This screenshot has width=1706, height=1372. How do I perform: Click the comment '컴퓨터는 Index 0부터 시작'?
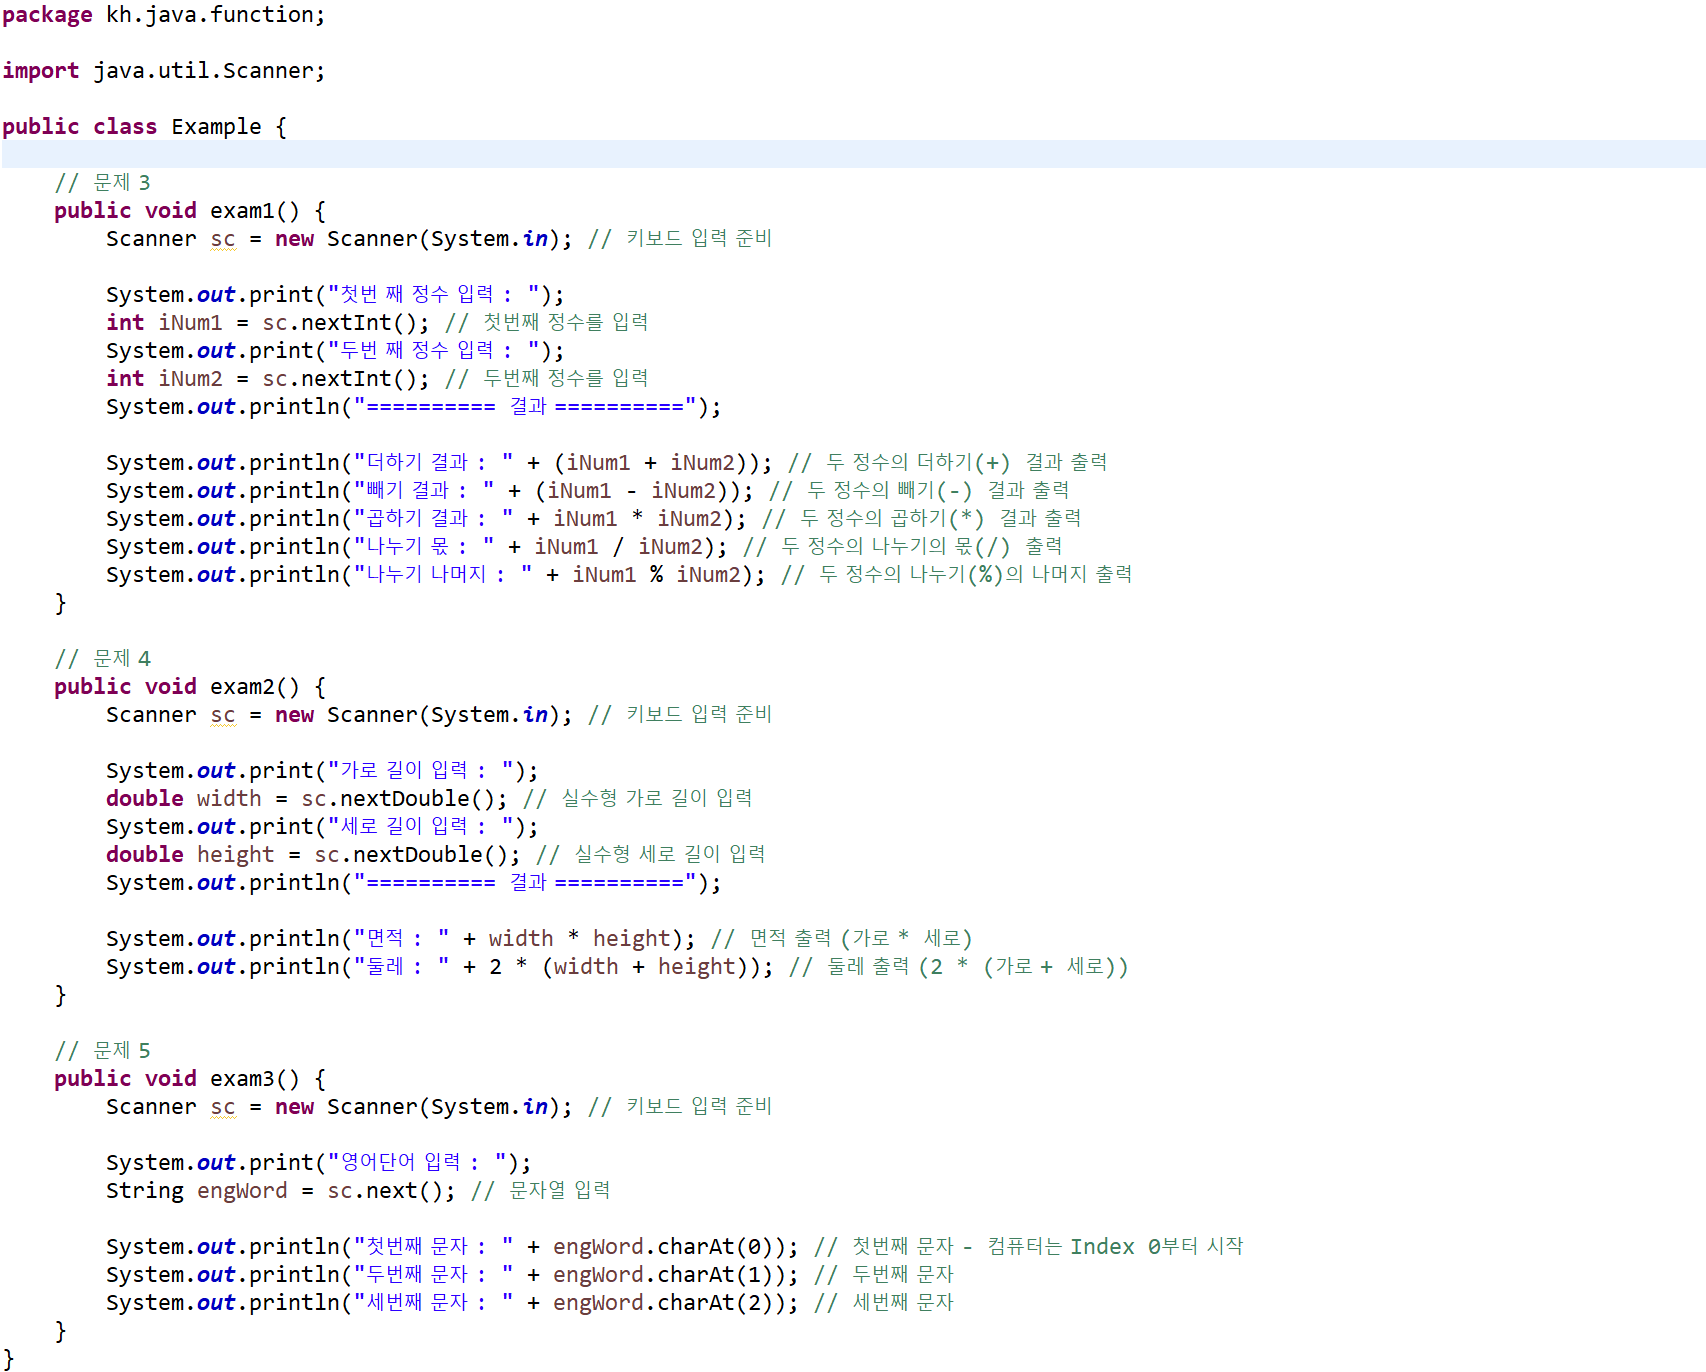click(x=1115, y=1247)
